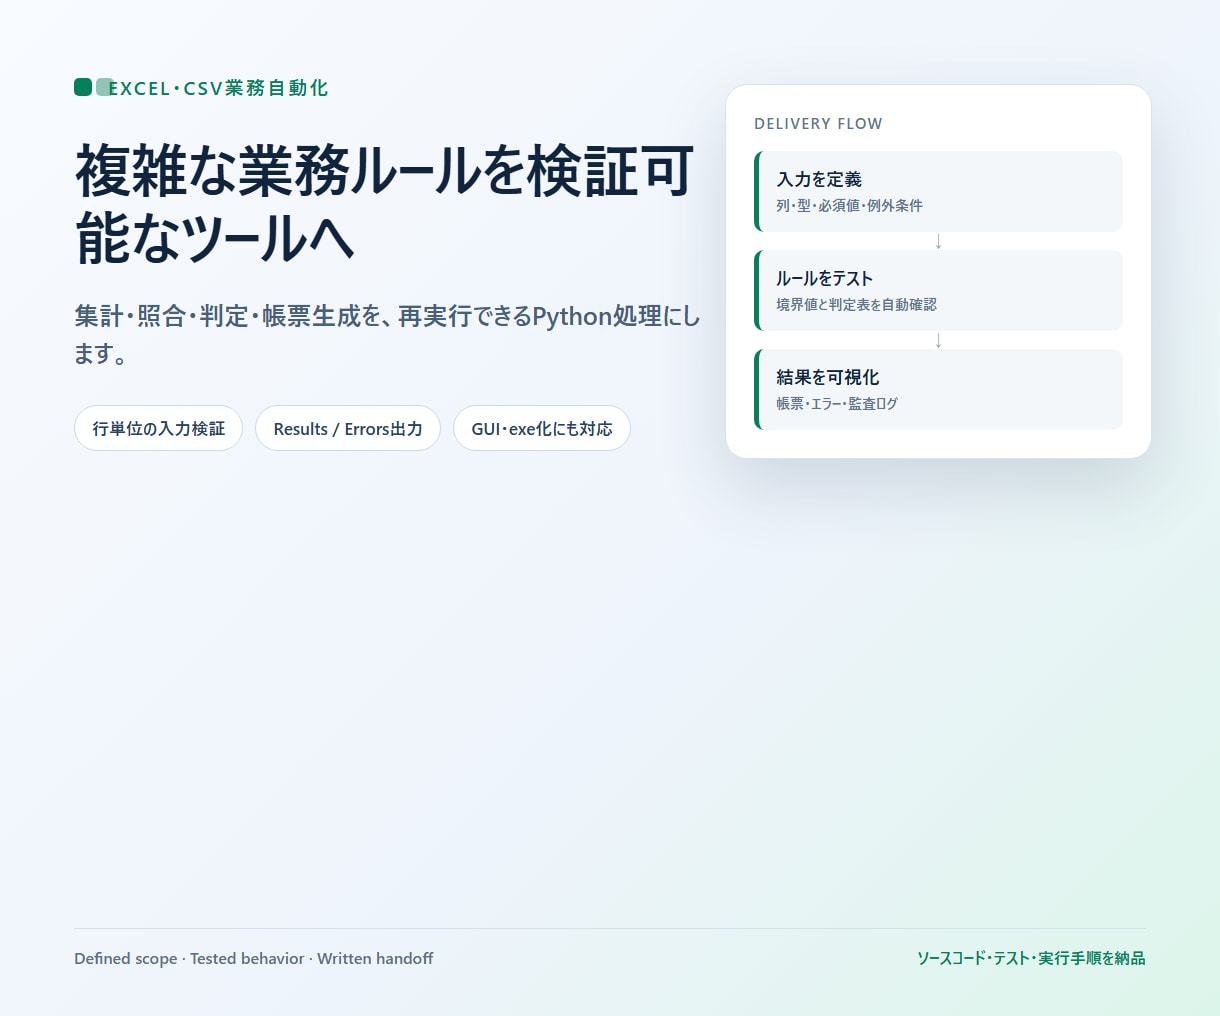Select the 結果を可視化 flow card
The width and height of the screenshot is (1220, 1016).
tap(938, 389)
